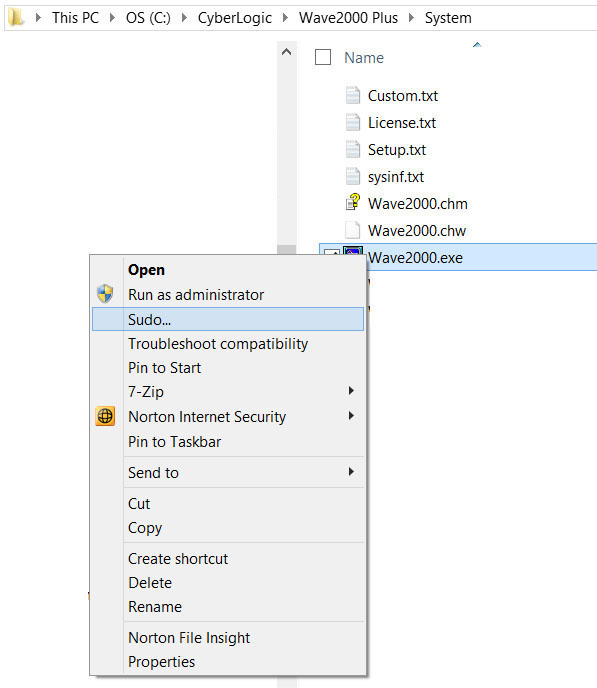Click the sysinf.txt file icon

[x=353, y=176]
